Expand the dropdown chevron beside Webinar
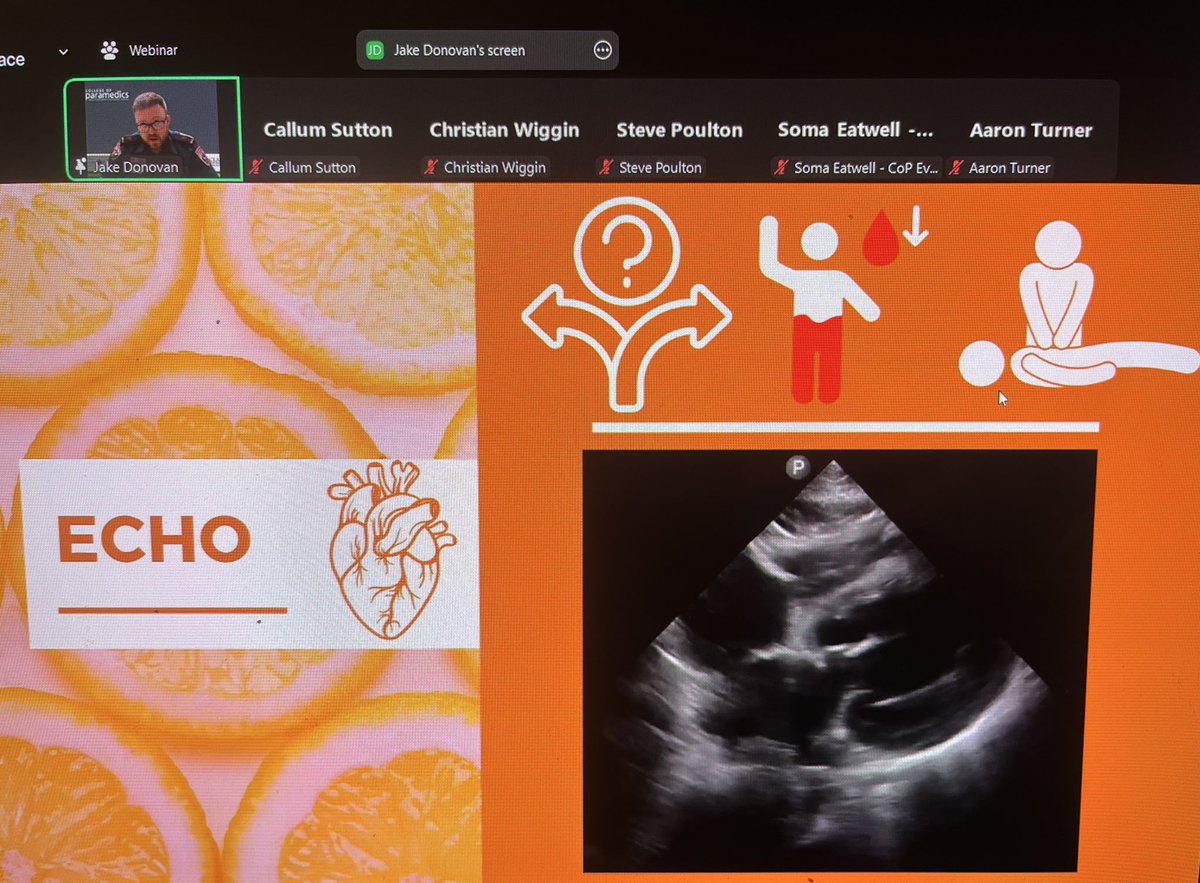Image resolution: width=1200 pixels, height=883 pixels. [x=63, y=51]
